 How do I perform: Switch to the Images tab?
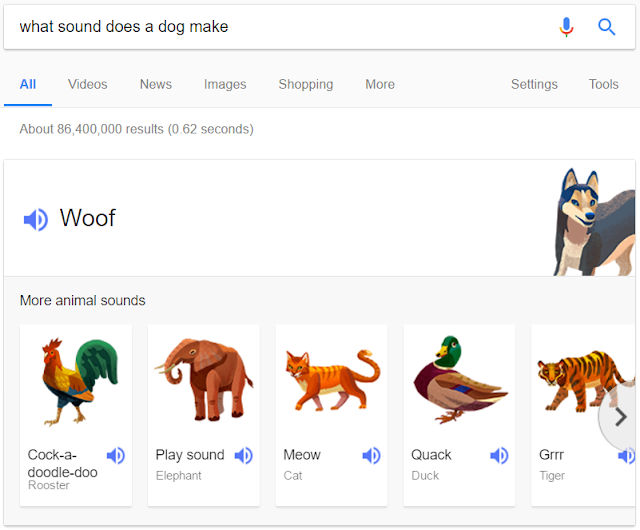225,84
